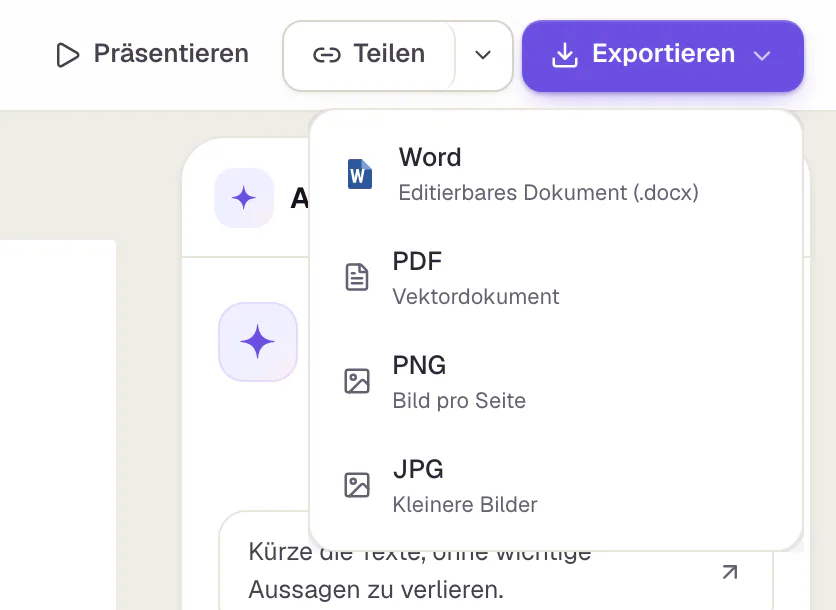Click the Exportieren button
The width and height of the screenshot is (836, 610).
coord(663,56)
